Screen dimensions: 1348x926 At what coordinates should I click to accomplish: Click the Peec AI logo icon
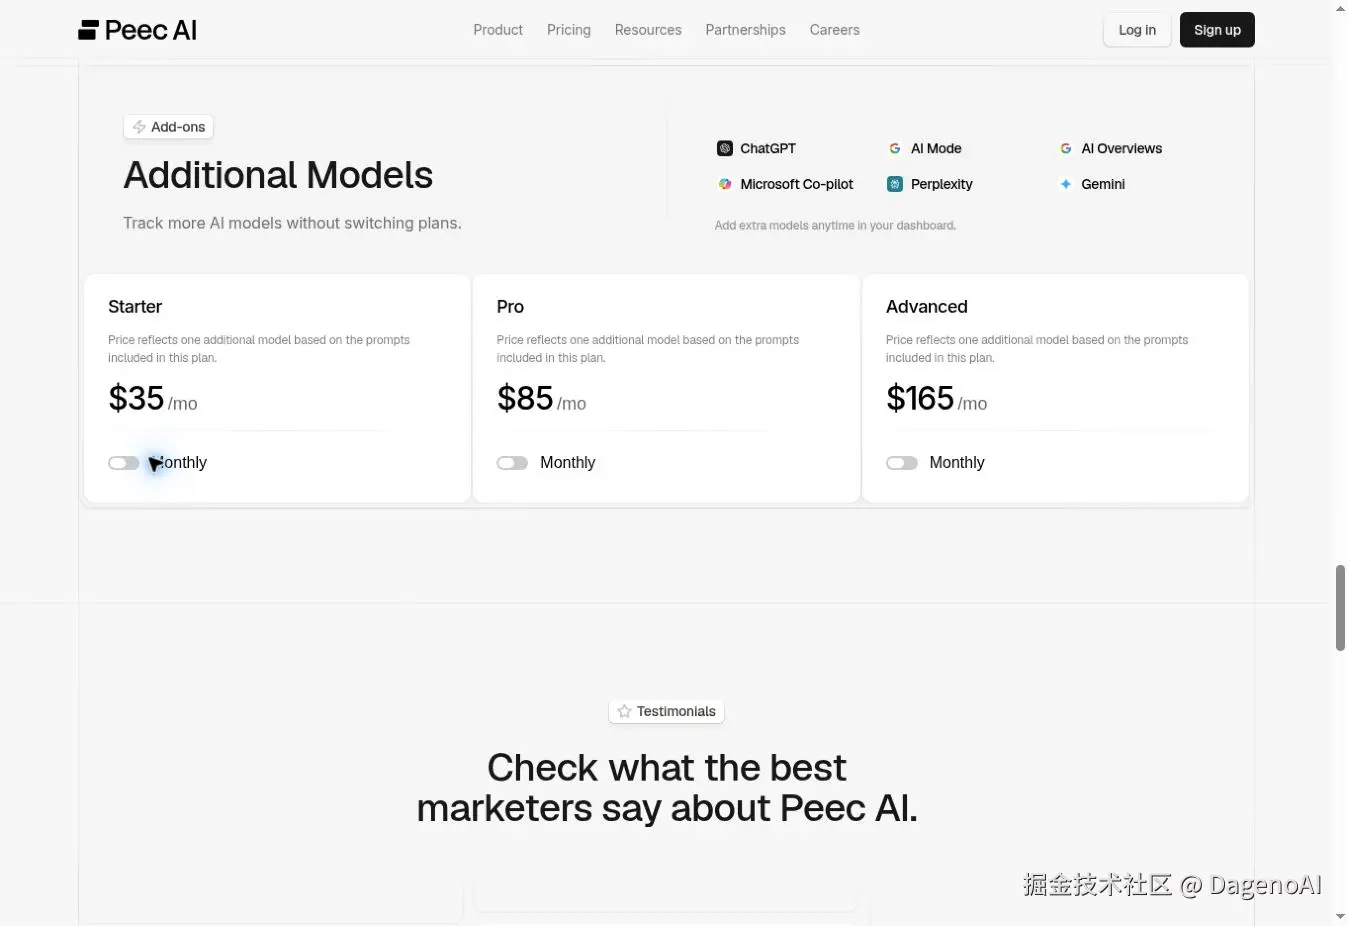(x=88, y=30)
